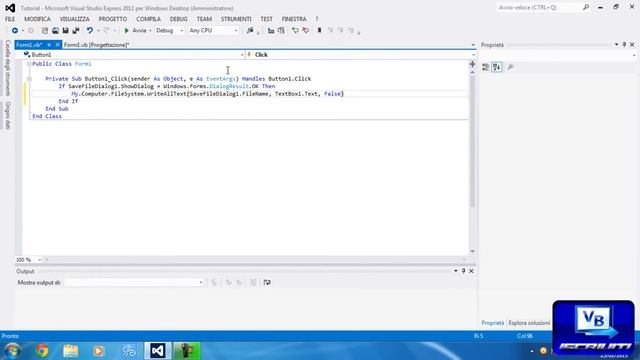Open the media player taskbar icon
This screenshot has height=360, width=640.
click(x=98, y=351)
